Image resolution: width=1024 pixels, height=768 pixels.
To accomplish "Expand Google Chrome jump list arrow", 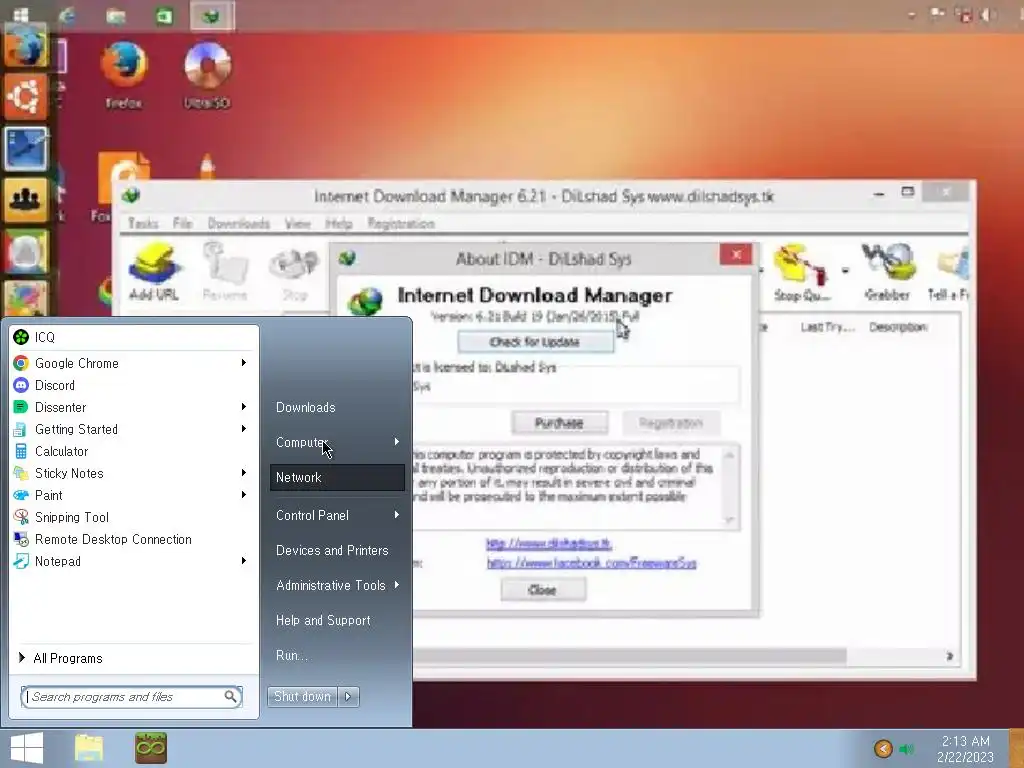I will click(244, 362).
